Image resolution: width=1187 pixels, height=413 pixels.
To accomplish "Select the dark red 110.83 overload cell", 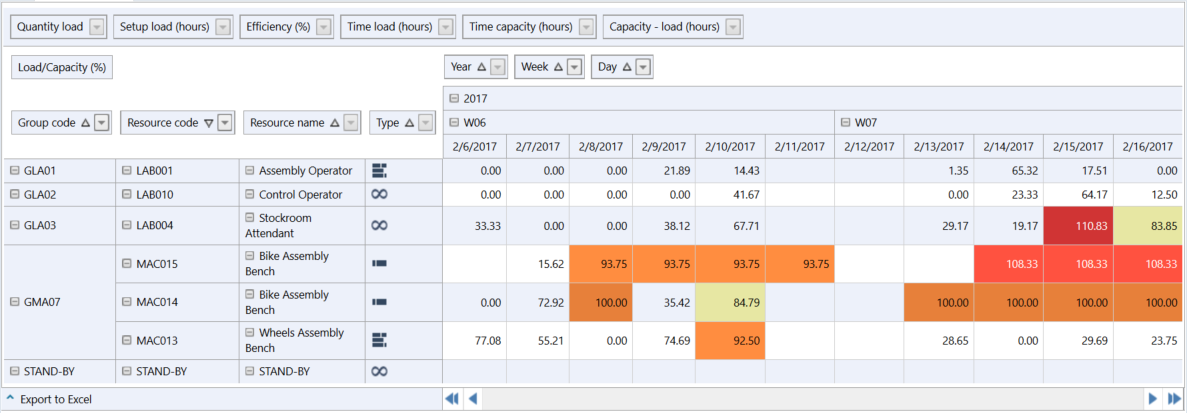I will [x=1077, y=226].
